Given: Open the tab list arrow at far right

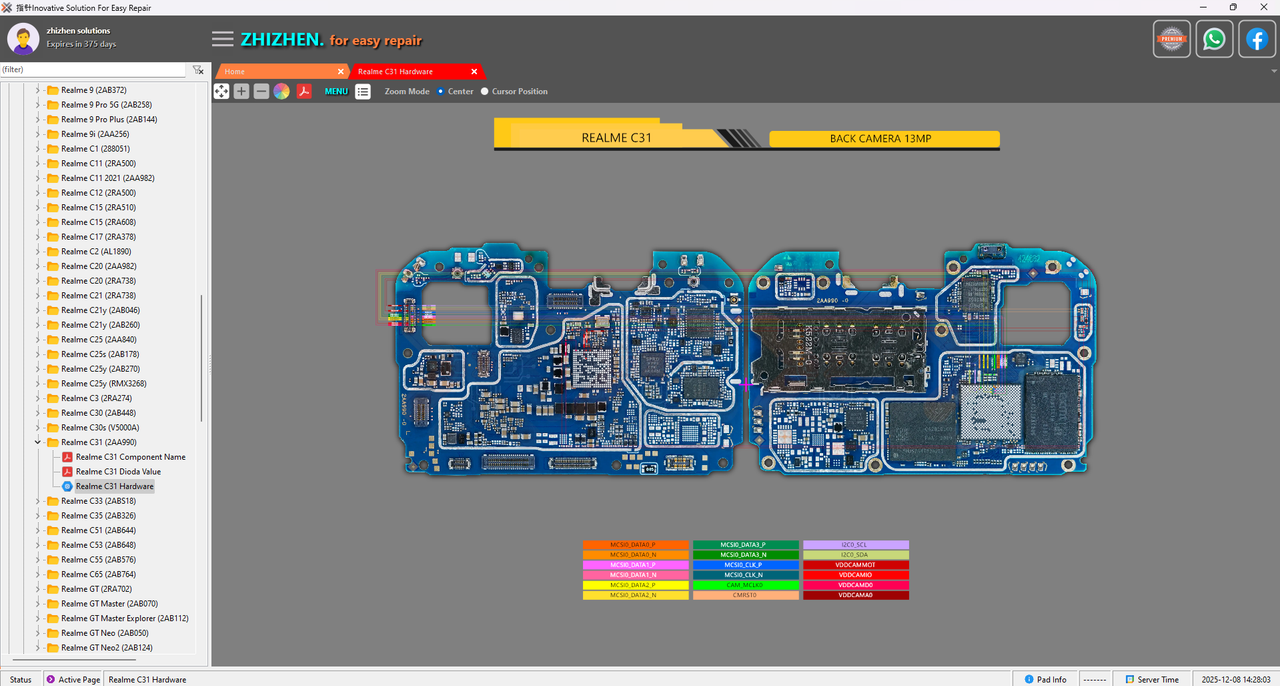Looking at the screenshot, I should pos(1274,72).
